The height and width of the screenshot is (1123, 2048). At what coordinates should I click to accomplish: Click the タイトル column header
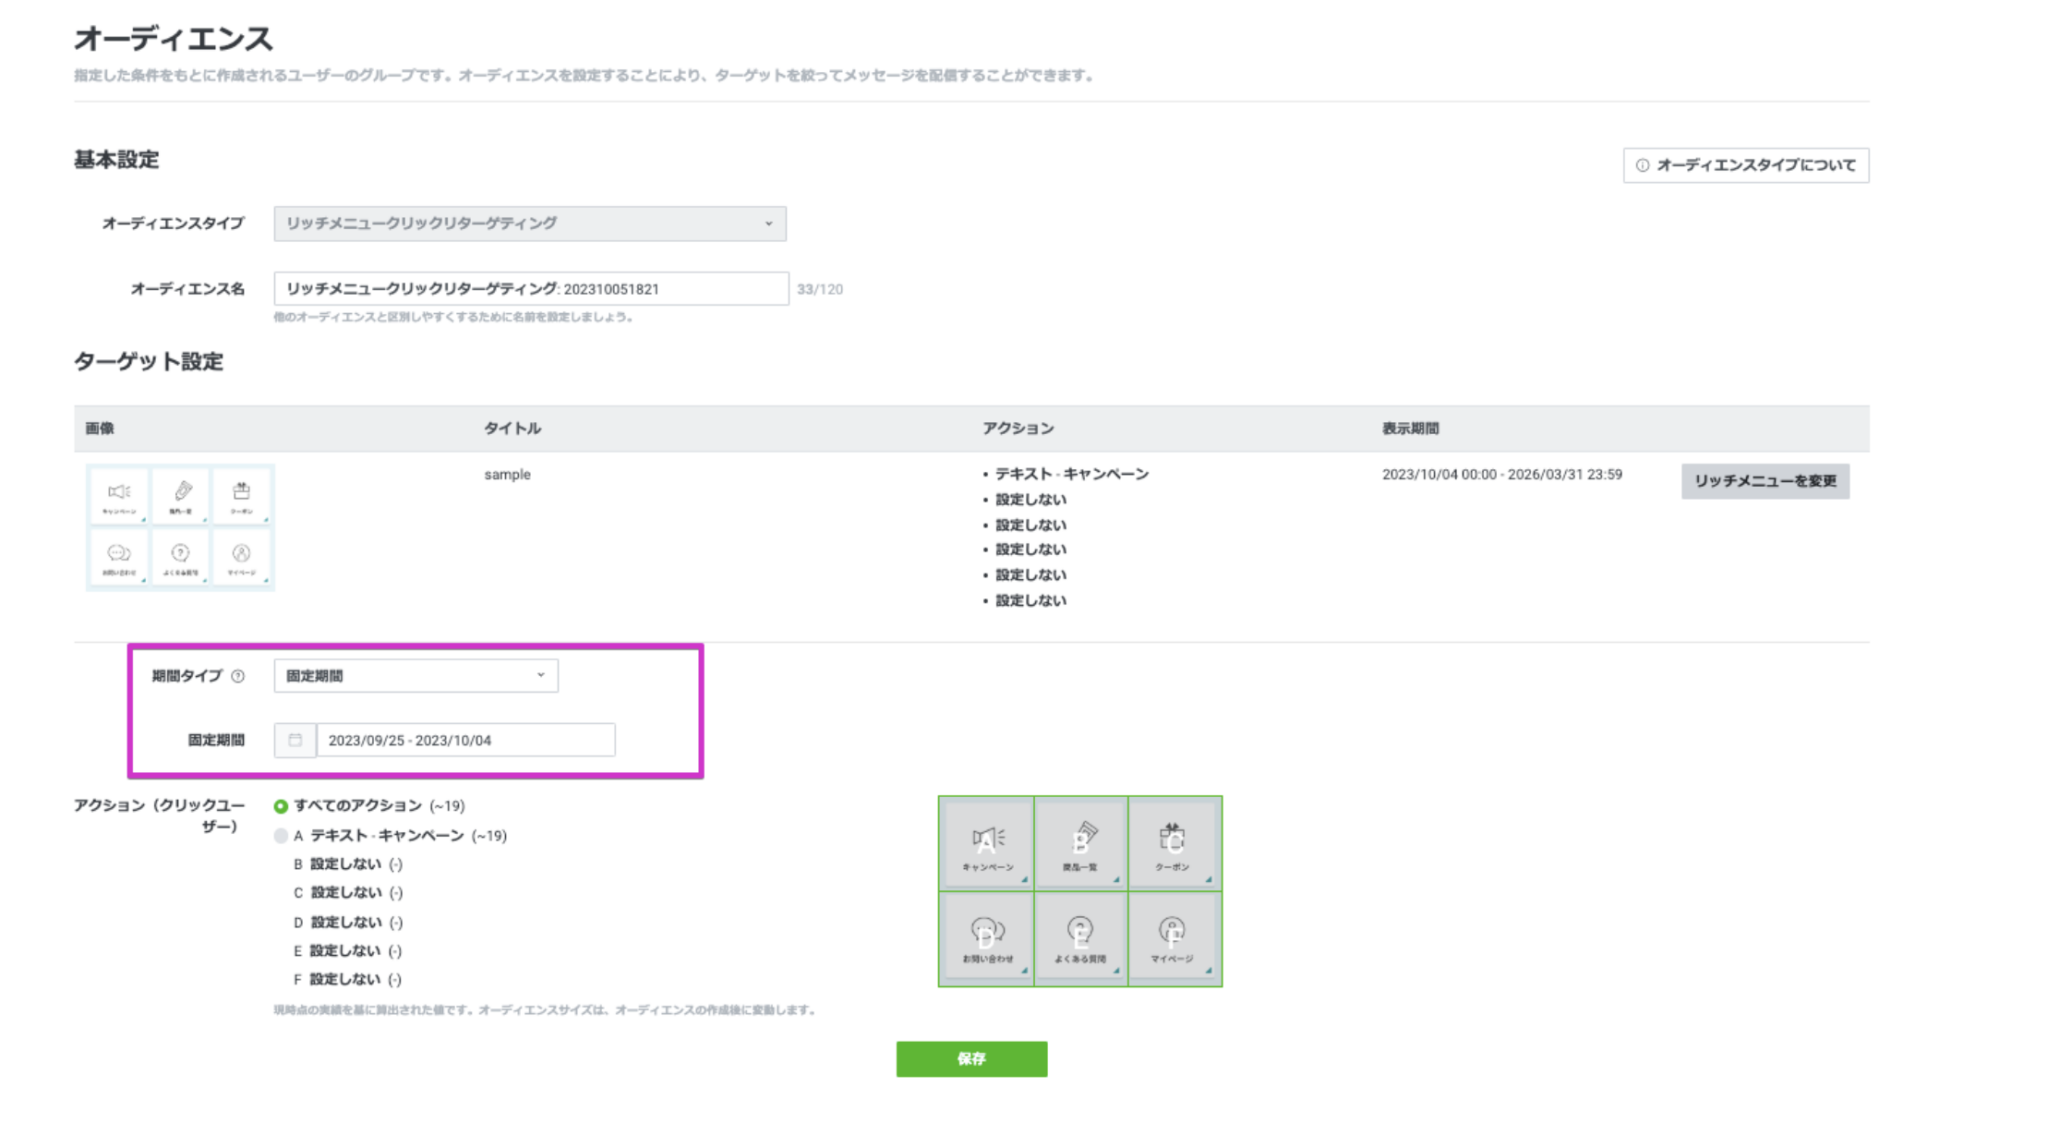point(512,428)
